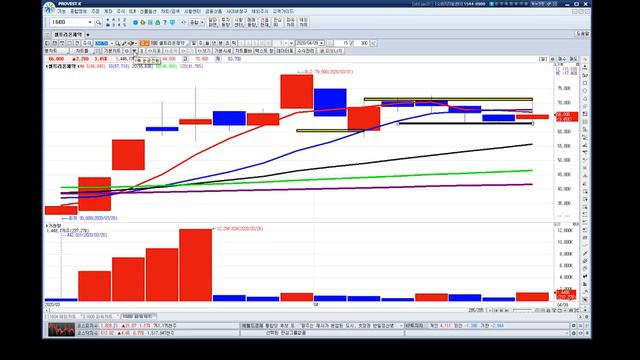Click the stock search magnifier in chart toolbar
This screenshot has height=360, width=640.
(x=118, y=43)
